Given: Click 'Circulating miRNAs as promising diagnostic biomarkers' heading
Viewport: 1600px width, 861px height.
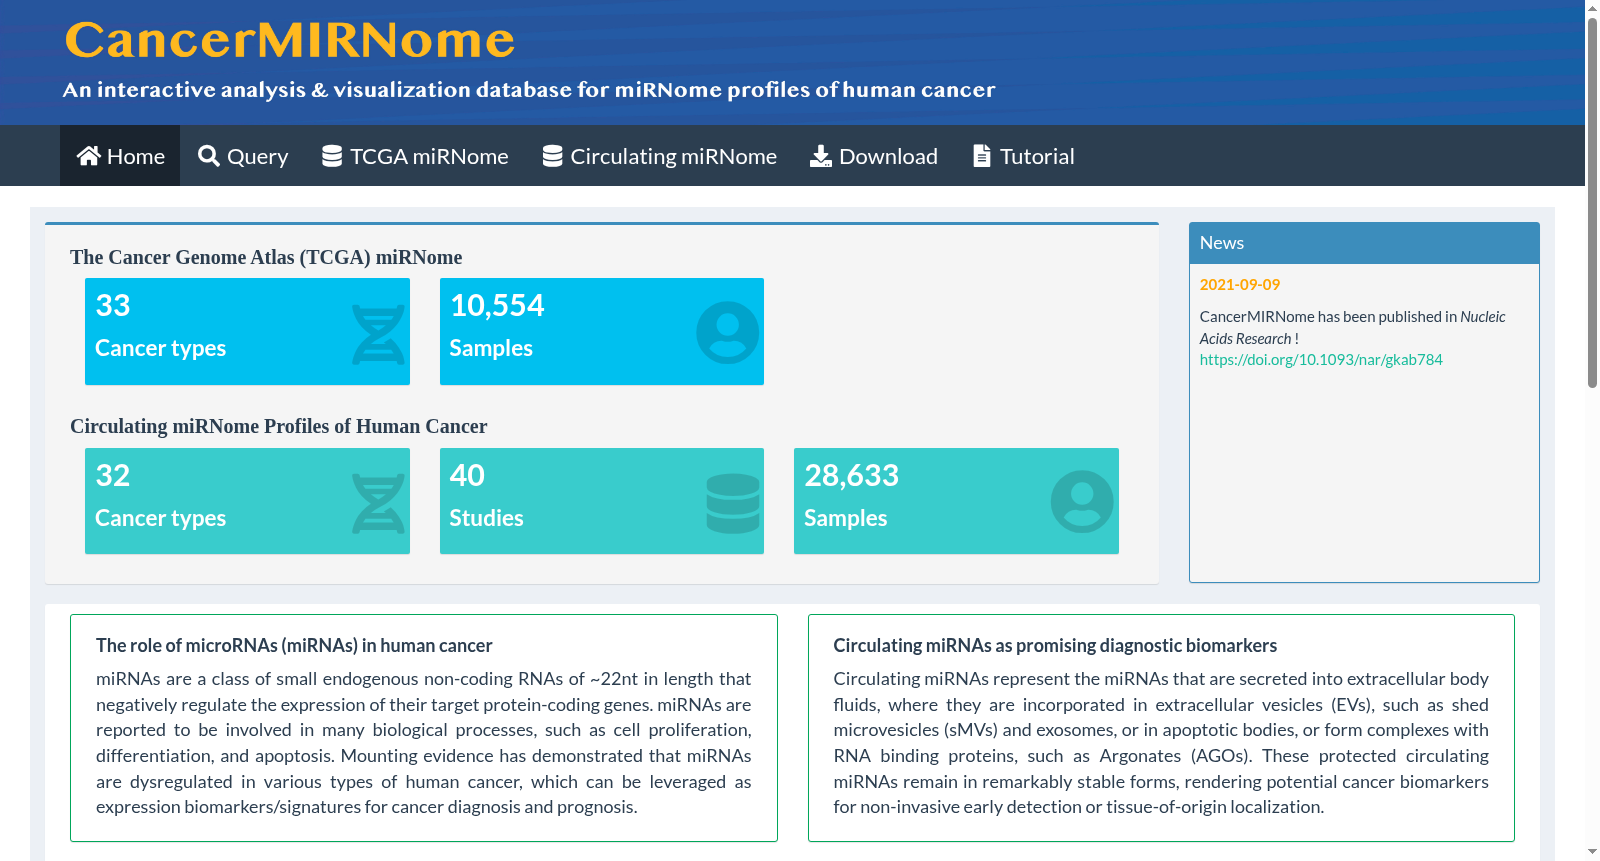Looking at the screenshot, I should pos(1055,646).
